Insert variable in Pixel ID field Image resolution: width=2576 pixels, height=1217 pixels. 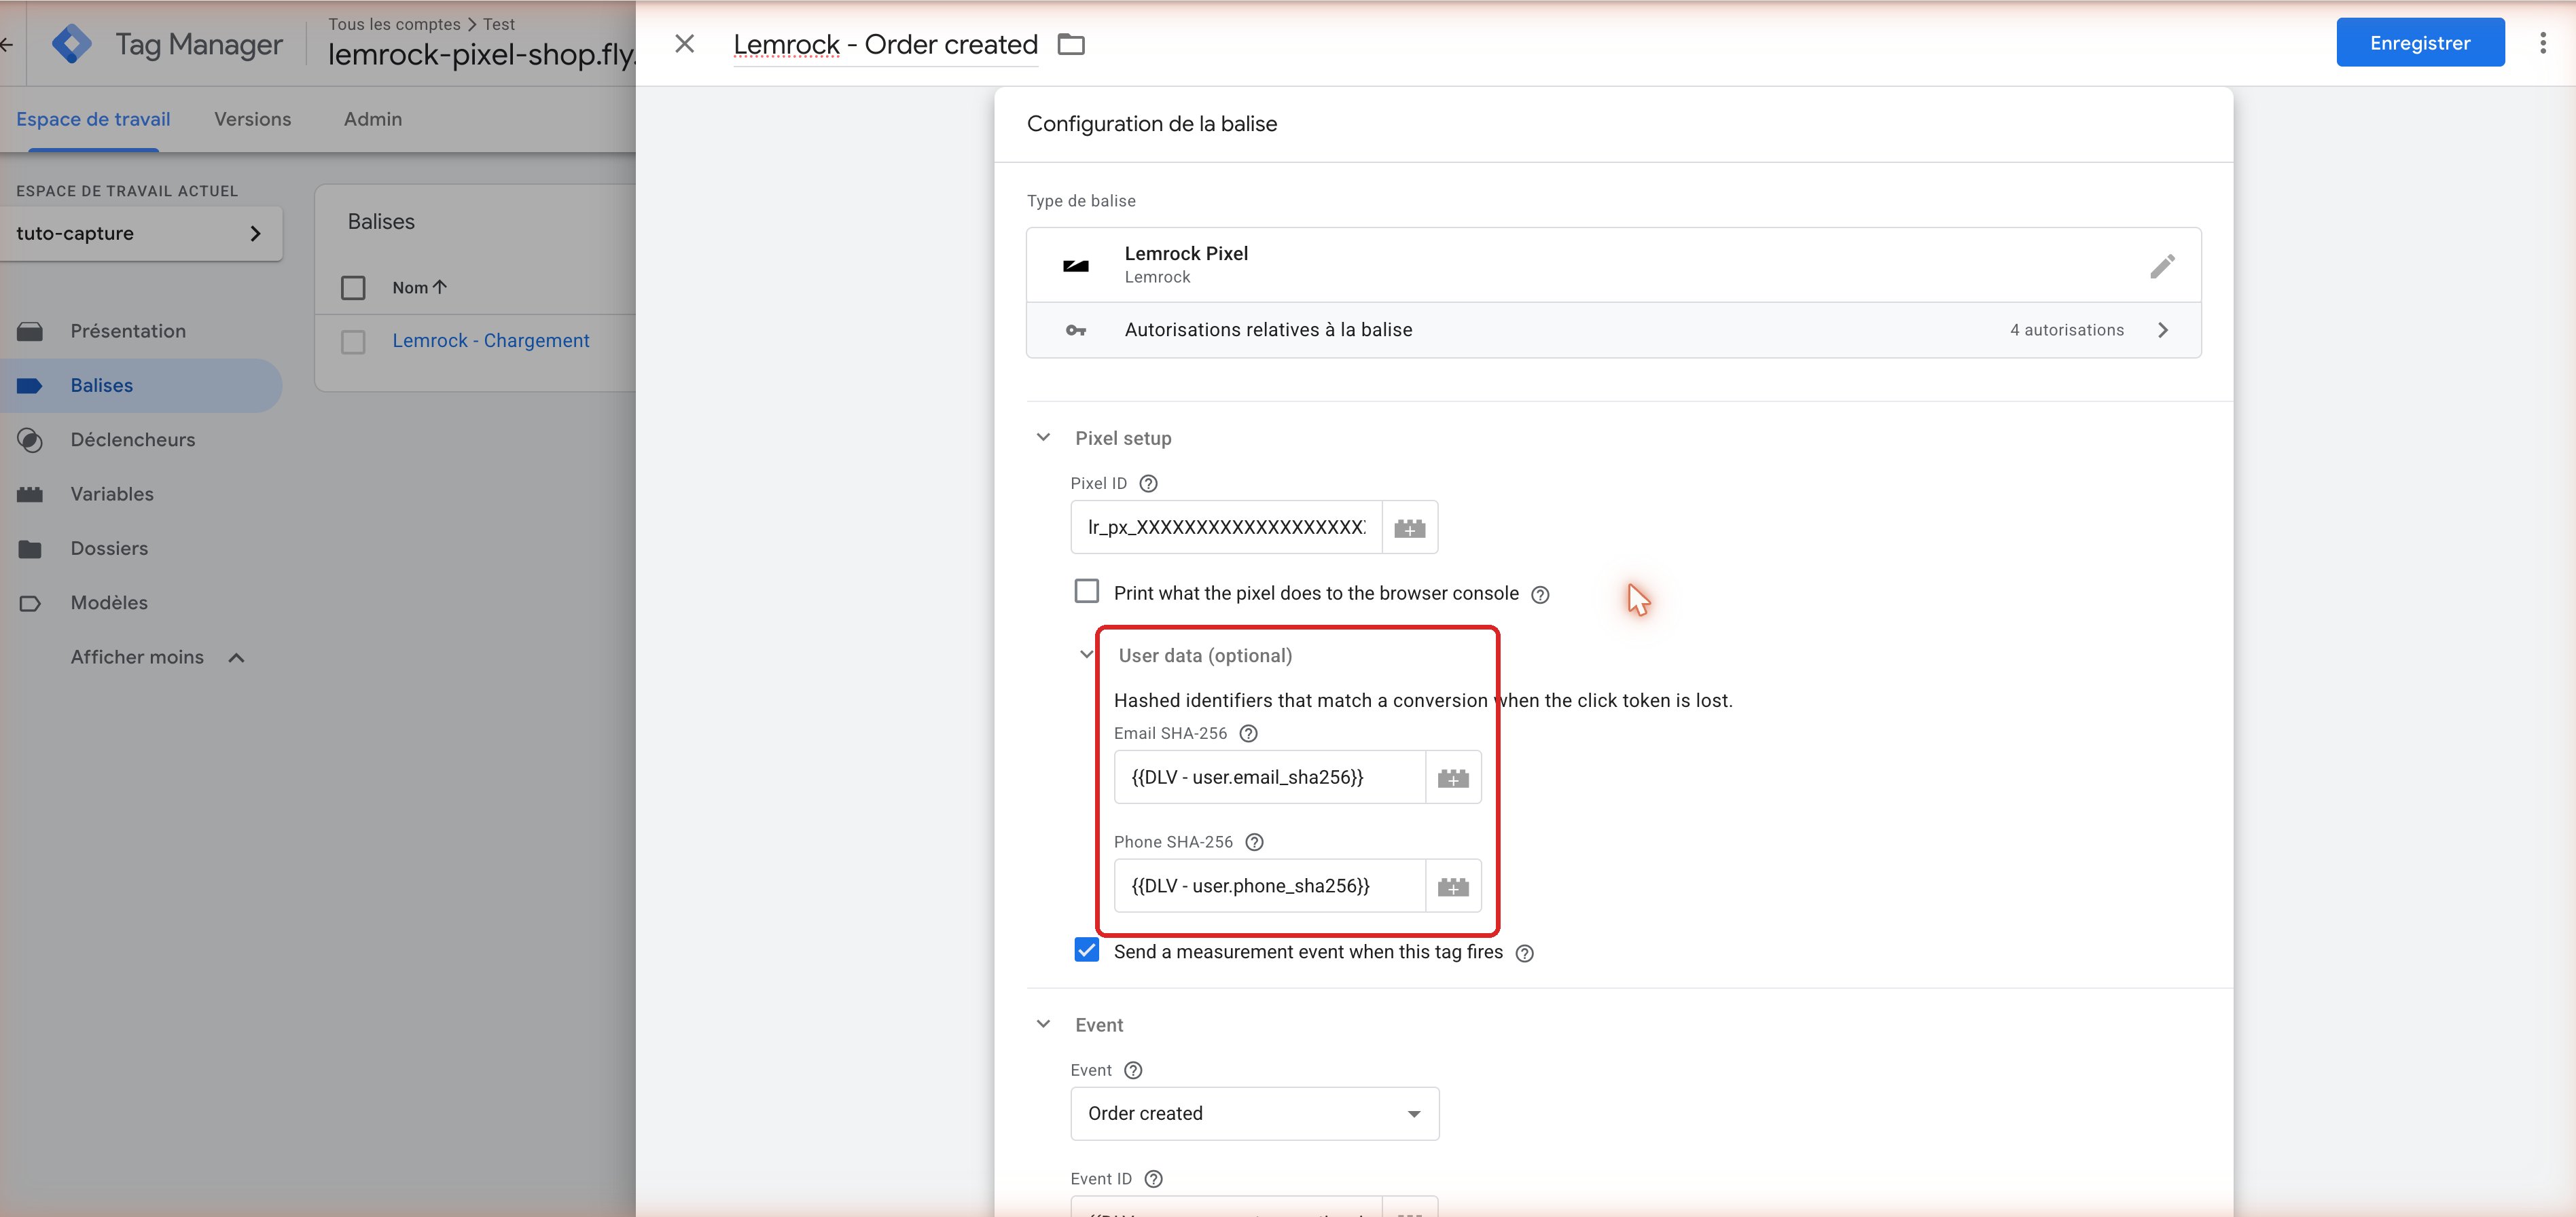pos(1409,527)
